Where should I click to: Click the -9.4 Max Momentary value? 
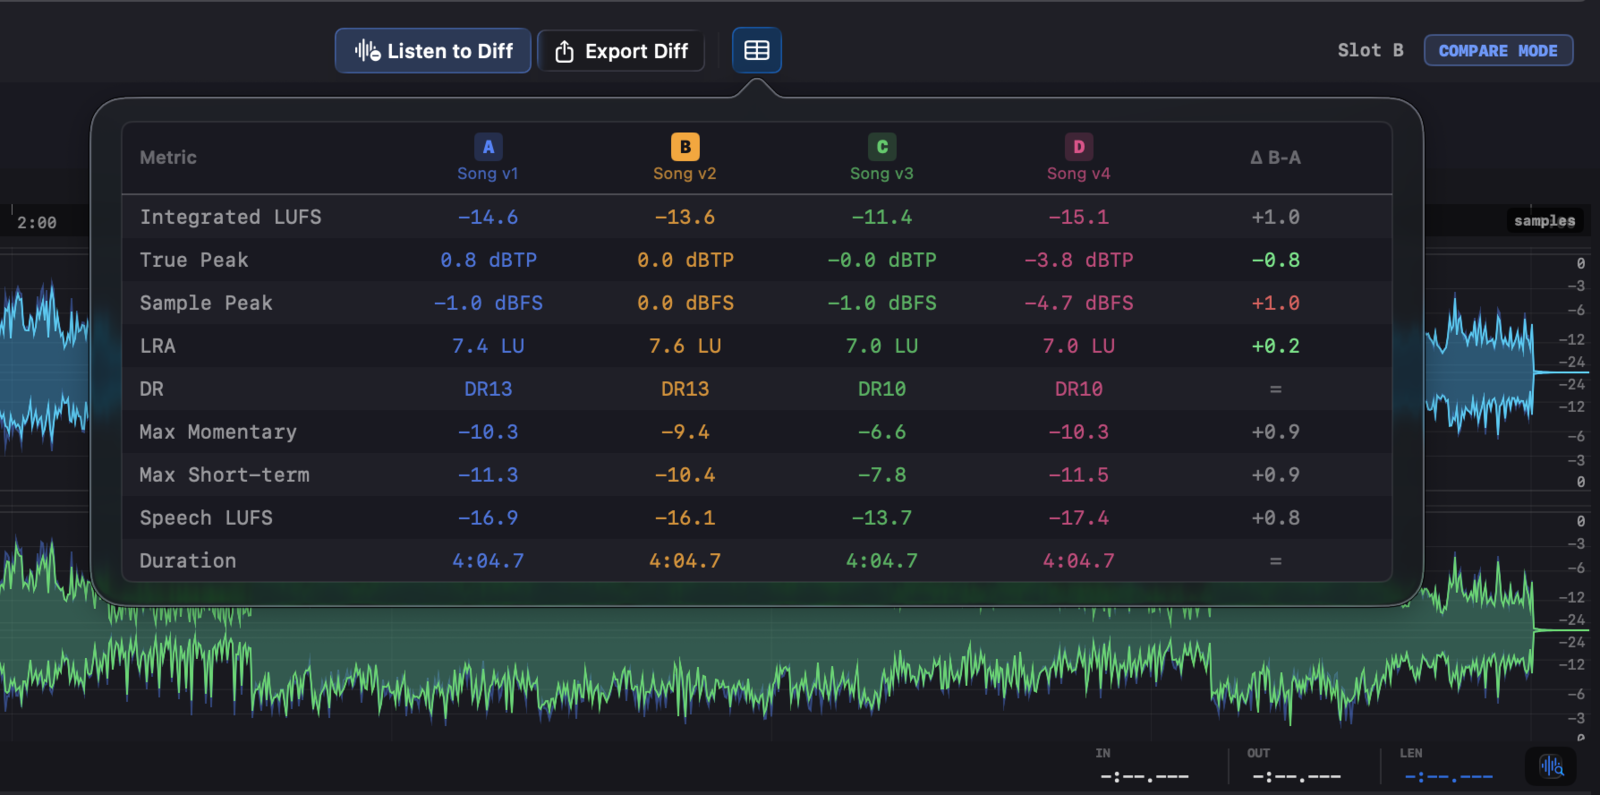685,432
